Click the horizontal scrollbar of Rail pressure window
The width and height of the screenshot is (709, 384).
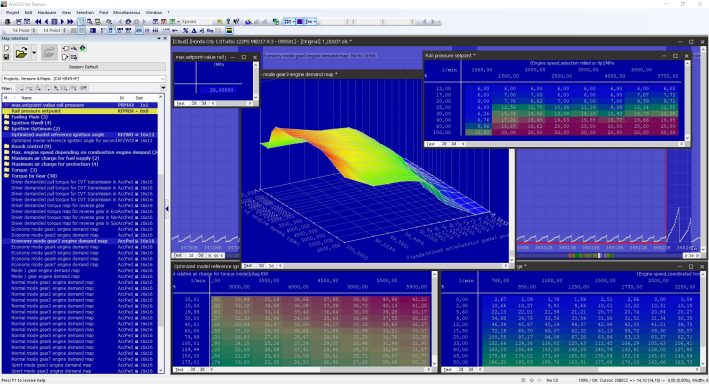[572, 144]
